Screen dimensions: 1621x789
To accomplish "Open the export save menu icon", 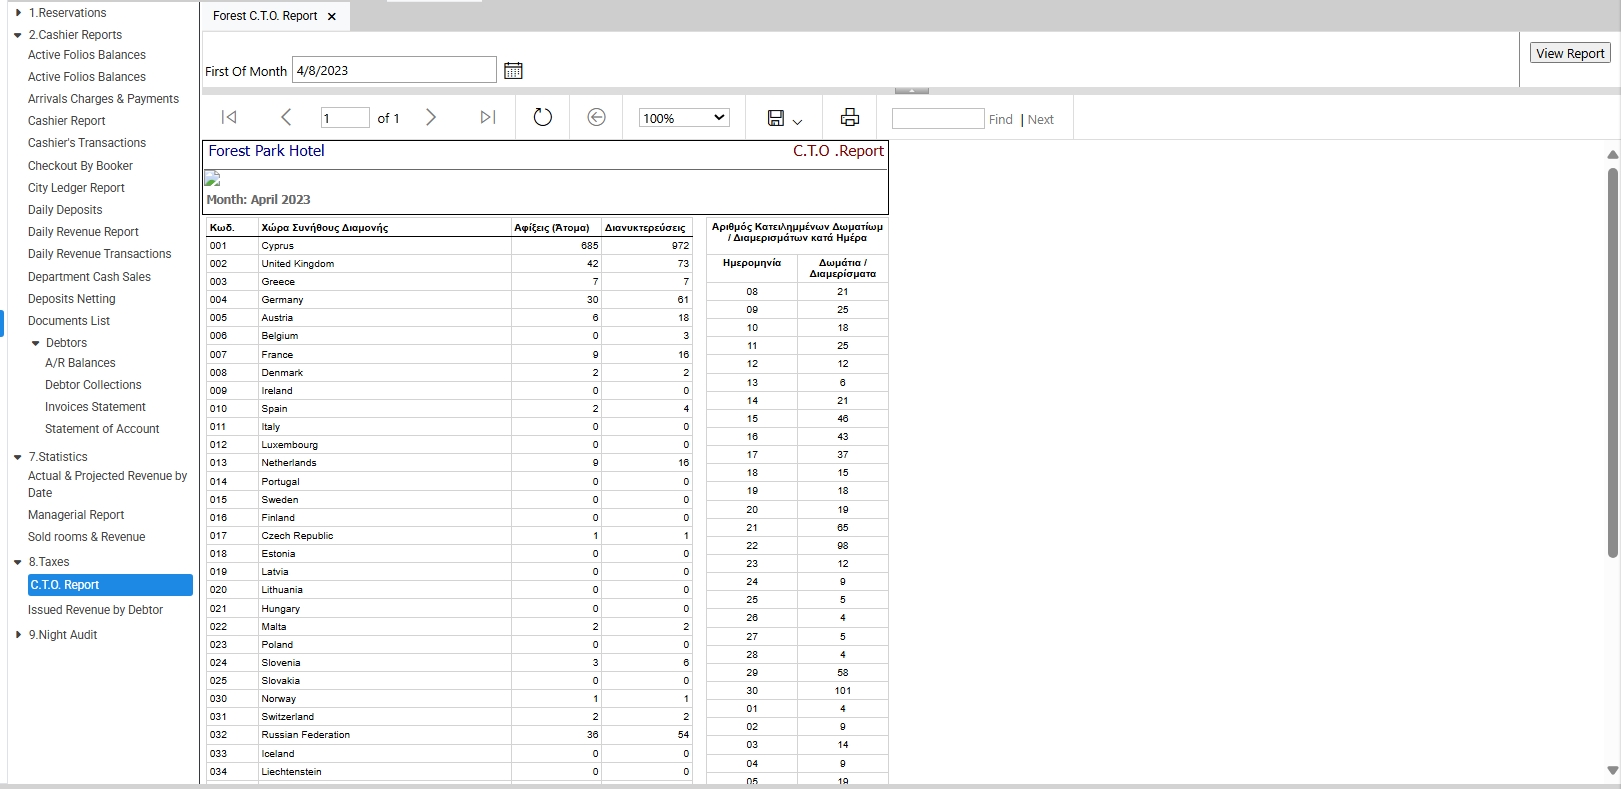I will click(x=784, y=118).
